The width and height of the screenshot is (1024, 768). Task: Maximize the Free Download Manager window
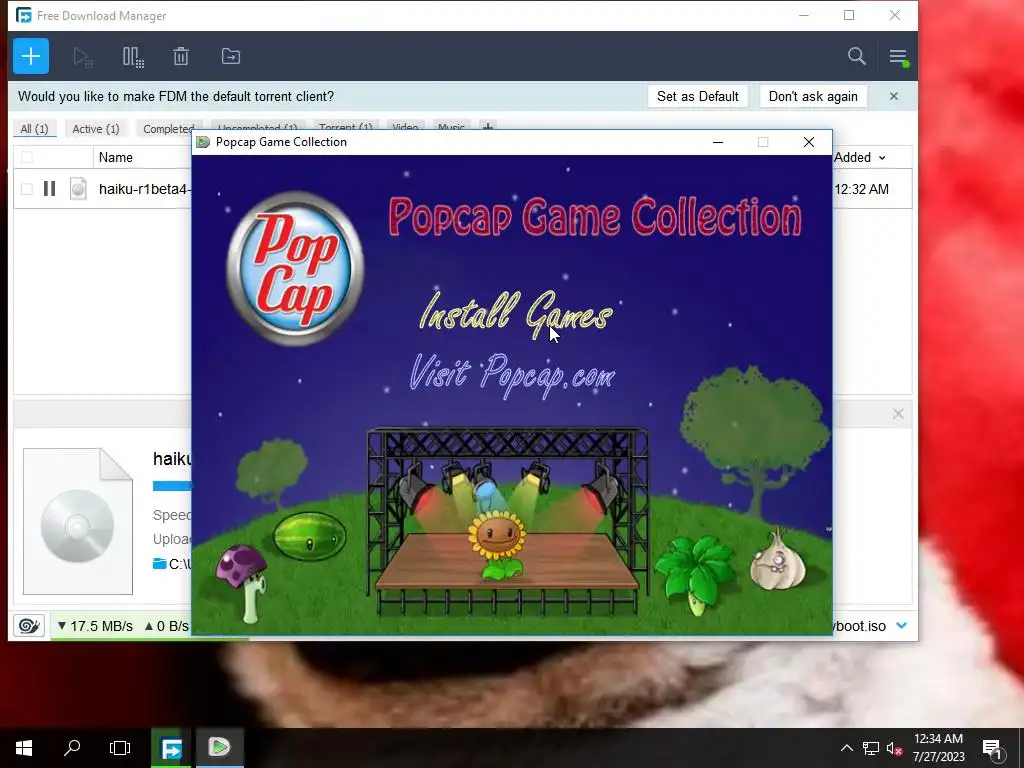click(x=849, y=15)
